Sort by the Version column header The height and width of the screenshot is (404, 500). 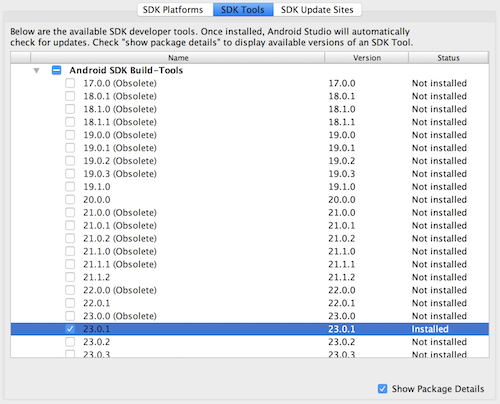coord(367,58)
